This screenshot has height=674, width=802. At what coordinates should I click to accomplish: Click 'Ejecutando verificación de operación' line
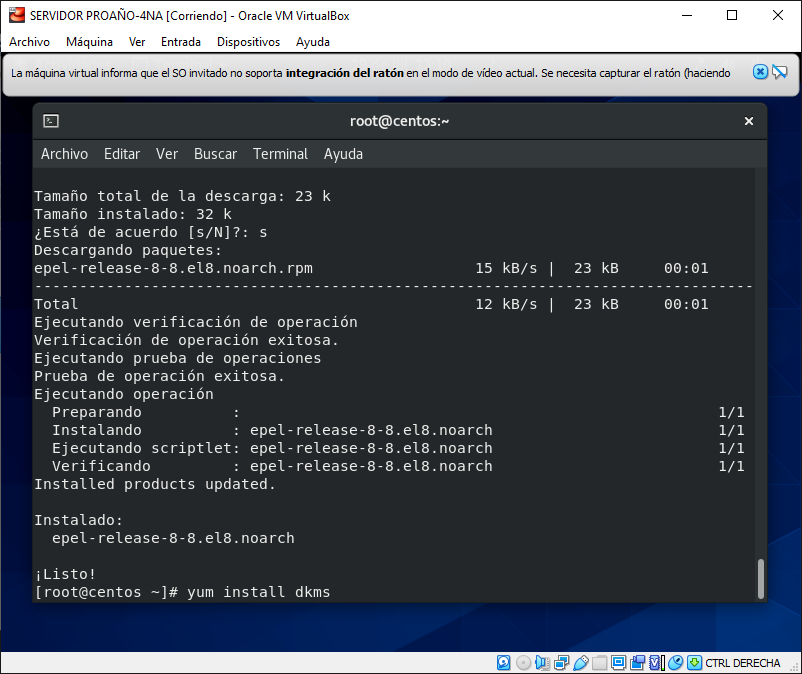click(x=196, y=322)
